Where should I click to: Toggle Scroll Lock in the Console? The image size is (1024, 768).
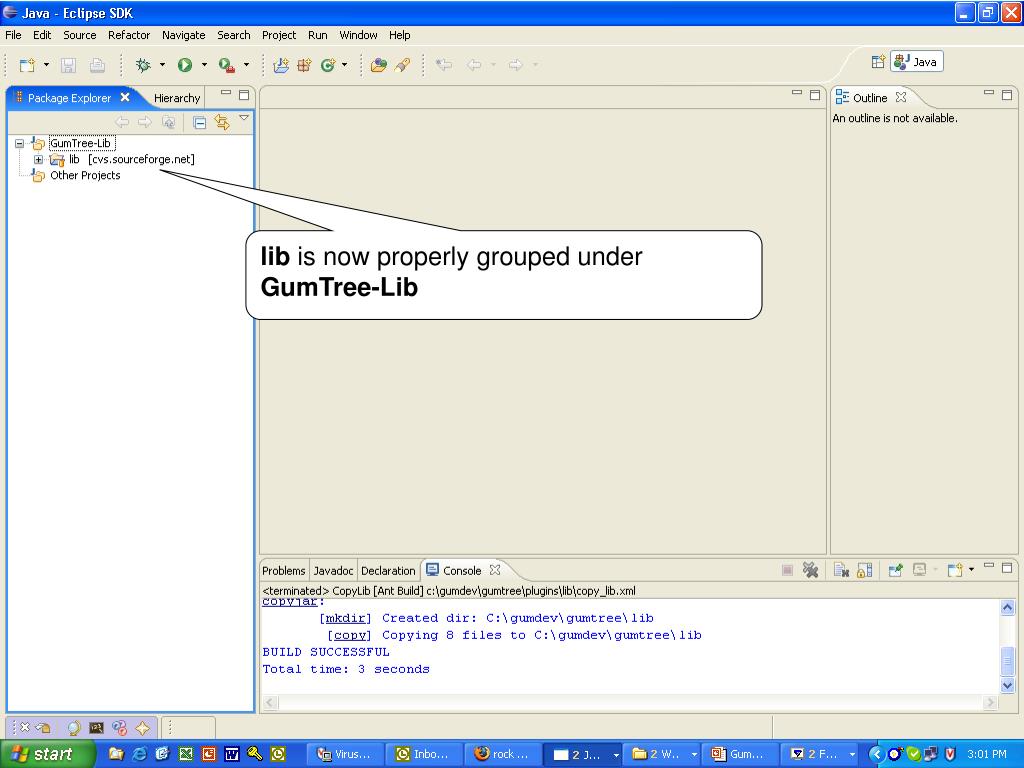[865, 570]
